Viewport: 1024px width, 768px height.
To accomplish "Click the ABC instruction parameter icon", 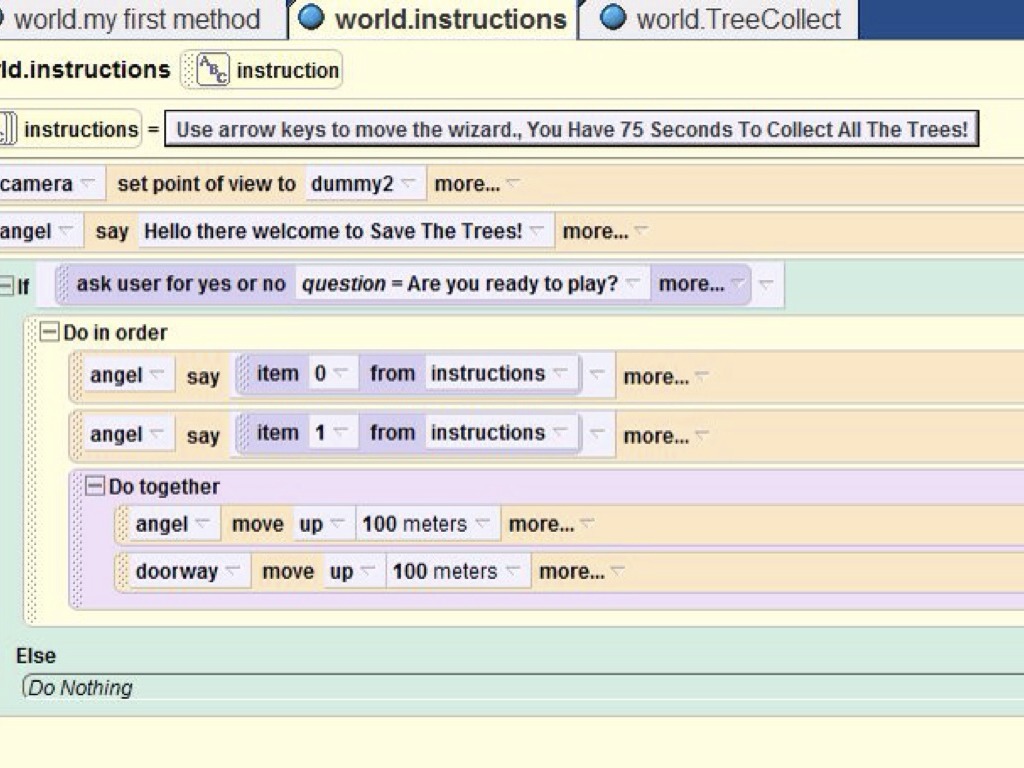I will (x=213, y=70).
